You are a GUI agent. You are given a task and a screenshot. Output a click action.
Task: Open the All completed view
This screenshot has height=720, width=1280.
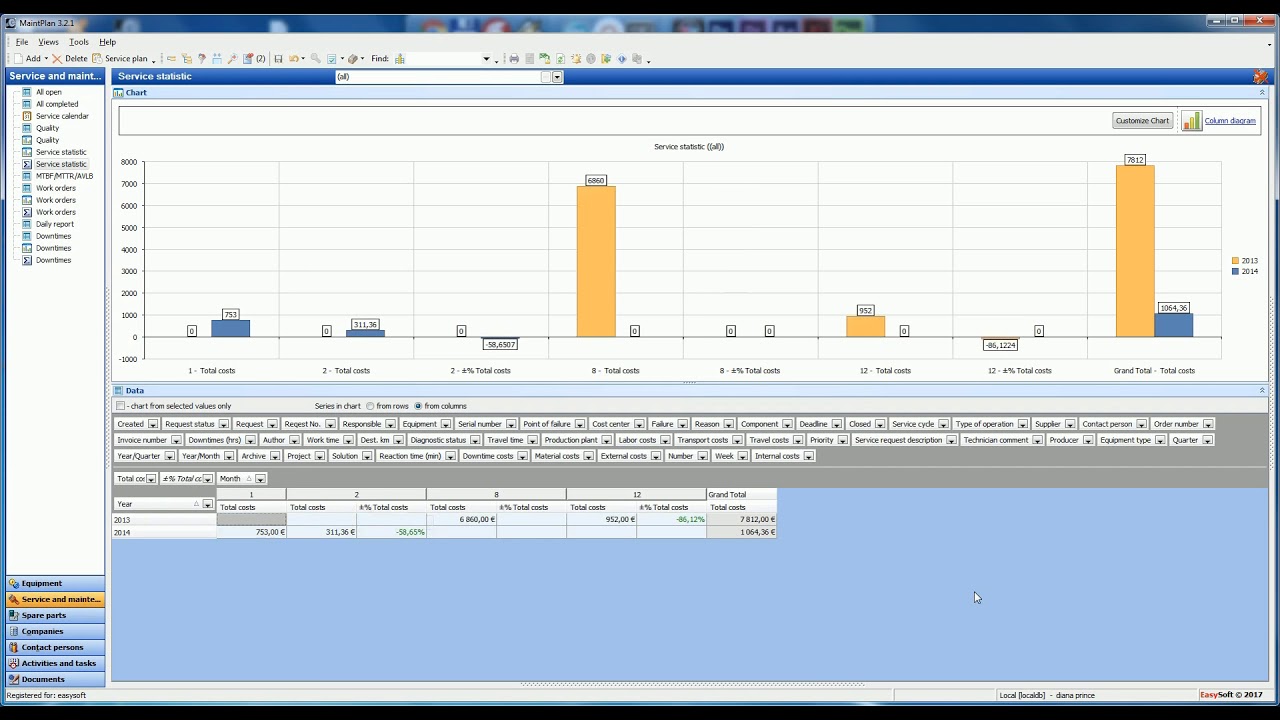57,104
